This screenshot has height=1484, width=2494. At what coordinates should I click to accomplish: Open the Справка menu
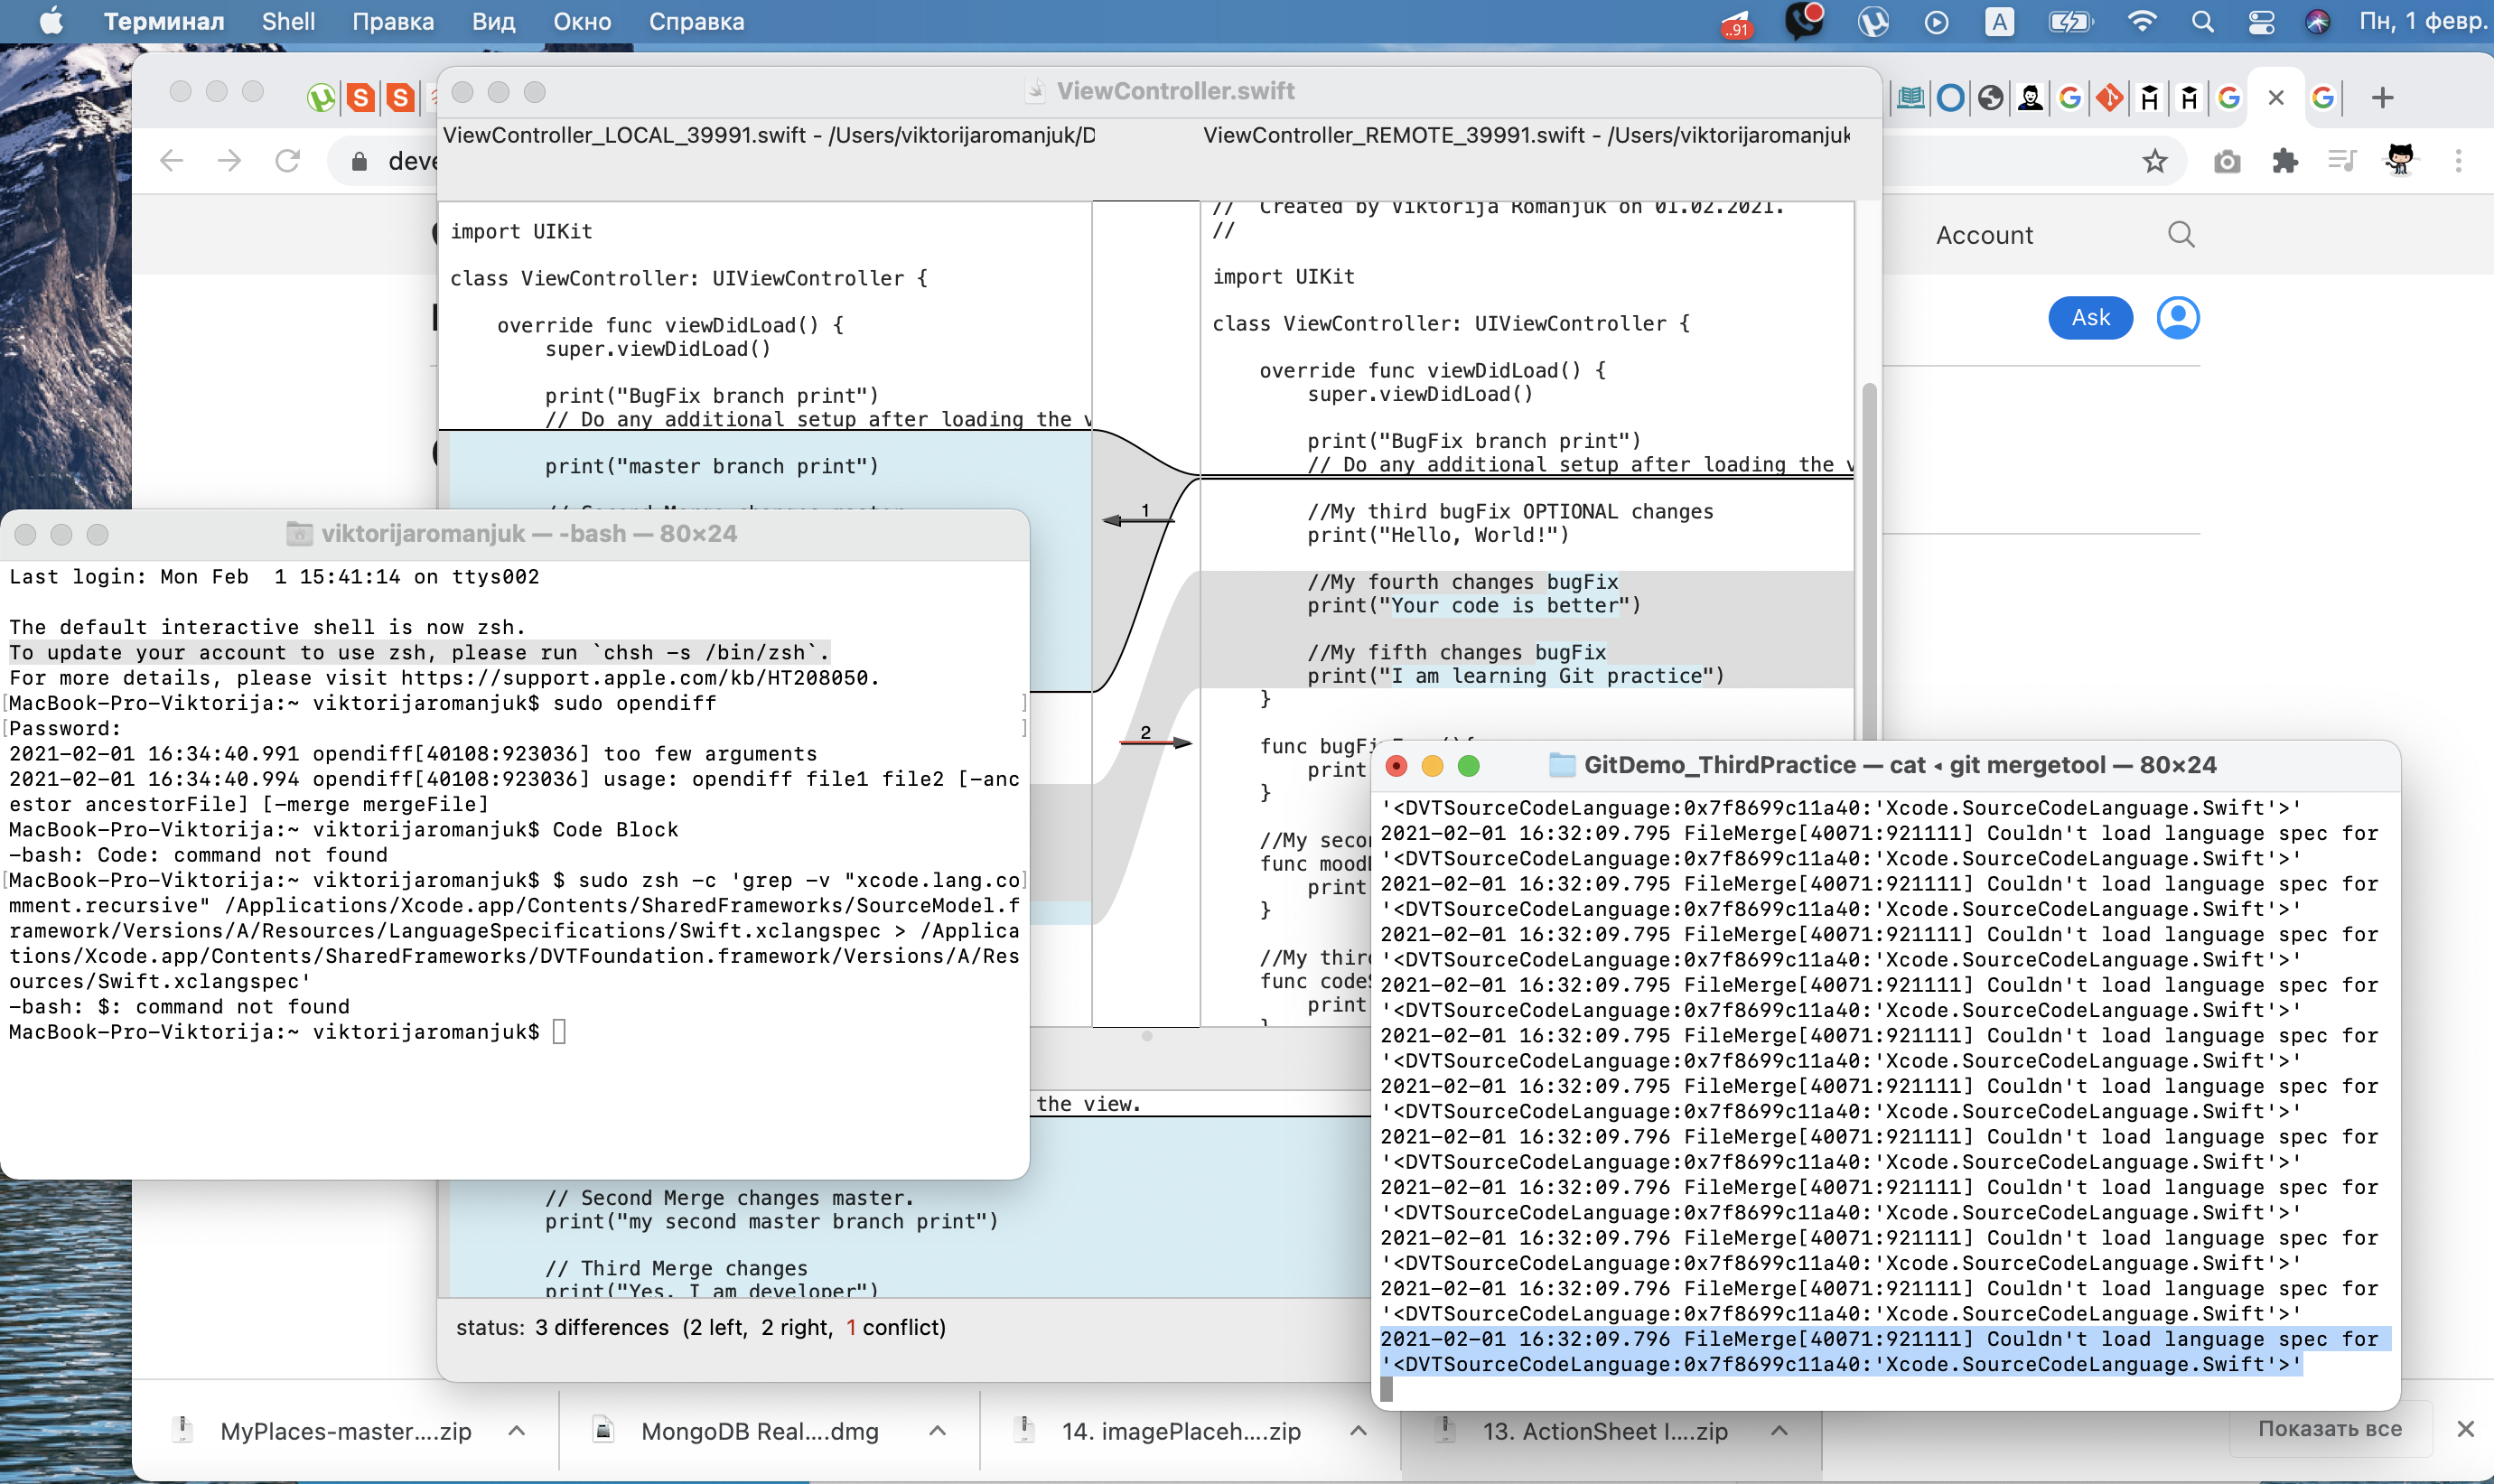696,21
